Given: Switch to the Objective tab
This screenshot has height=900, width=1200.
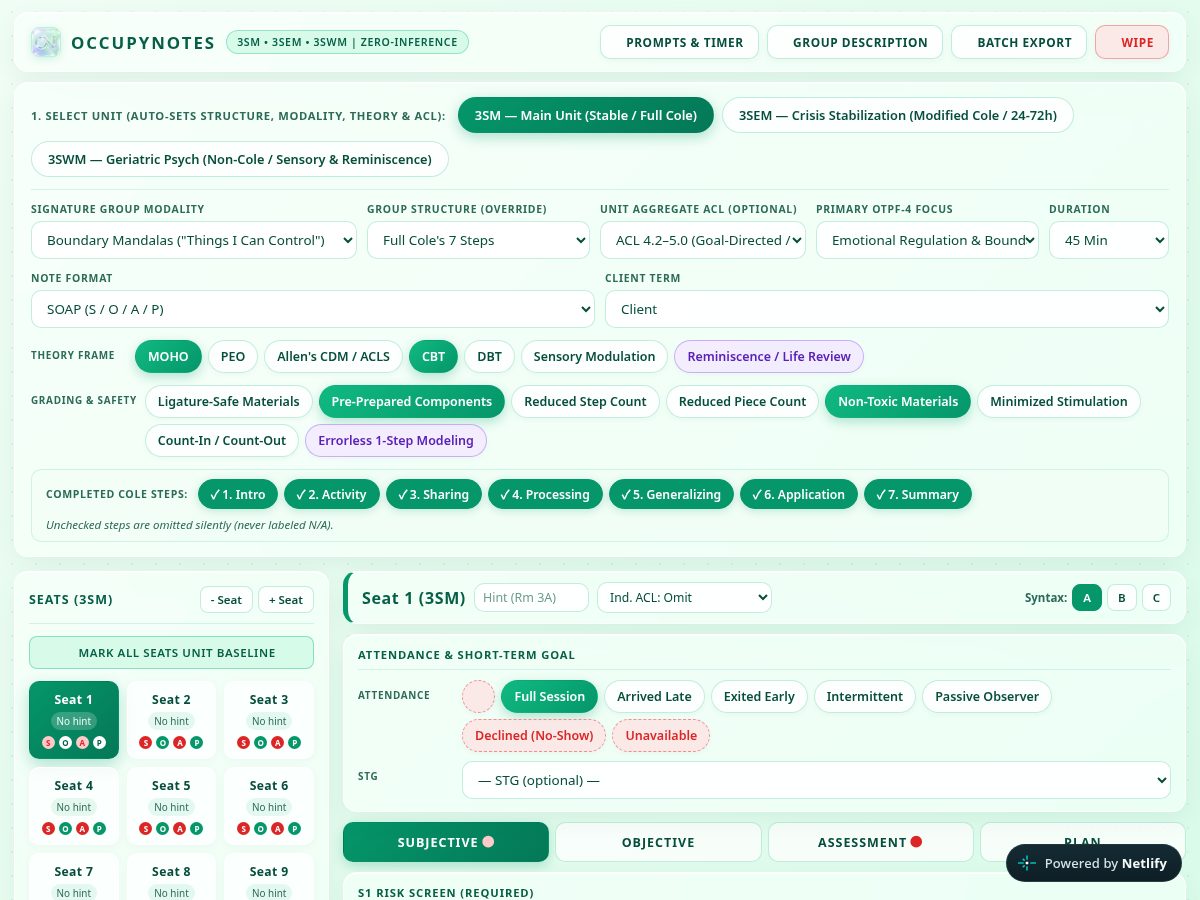Looking at the screenshot, I should (658, 842).
